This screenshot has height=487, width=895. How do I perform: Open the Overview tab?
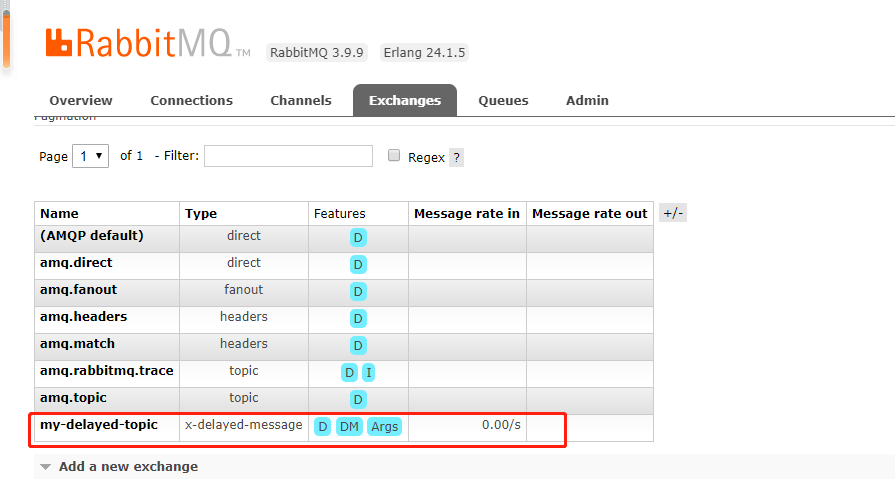click(x=80, y=100)
